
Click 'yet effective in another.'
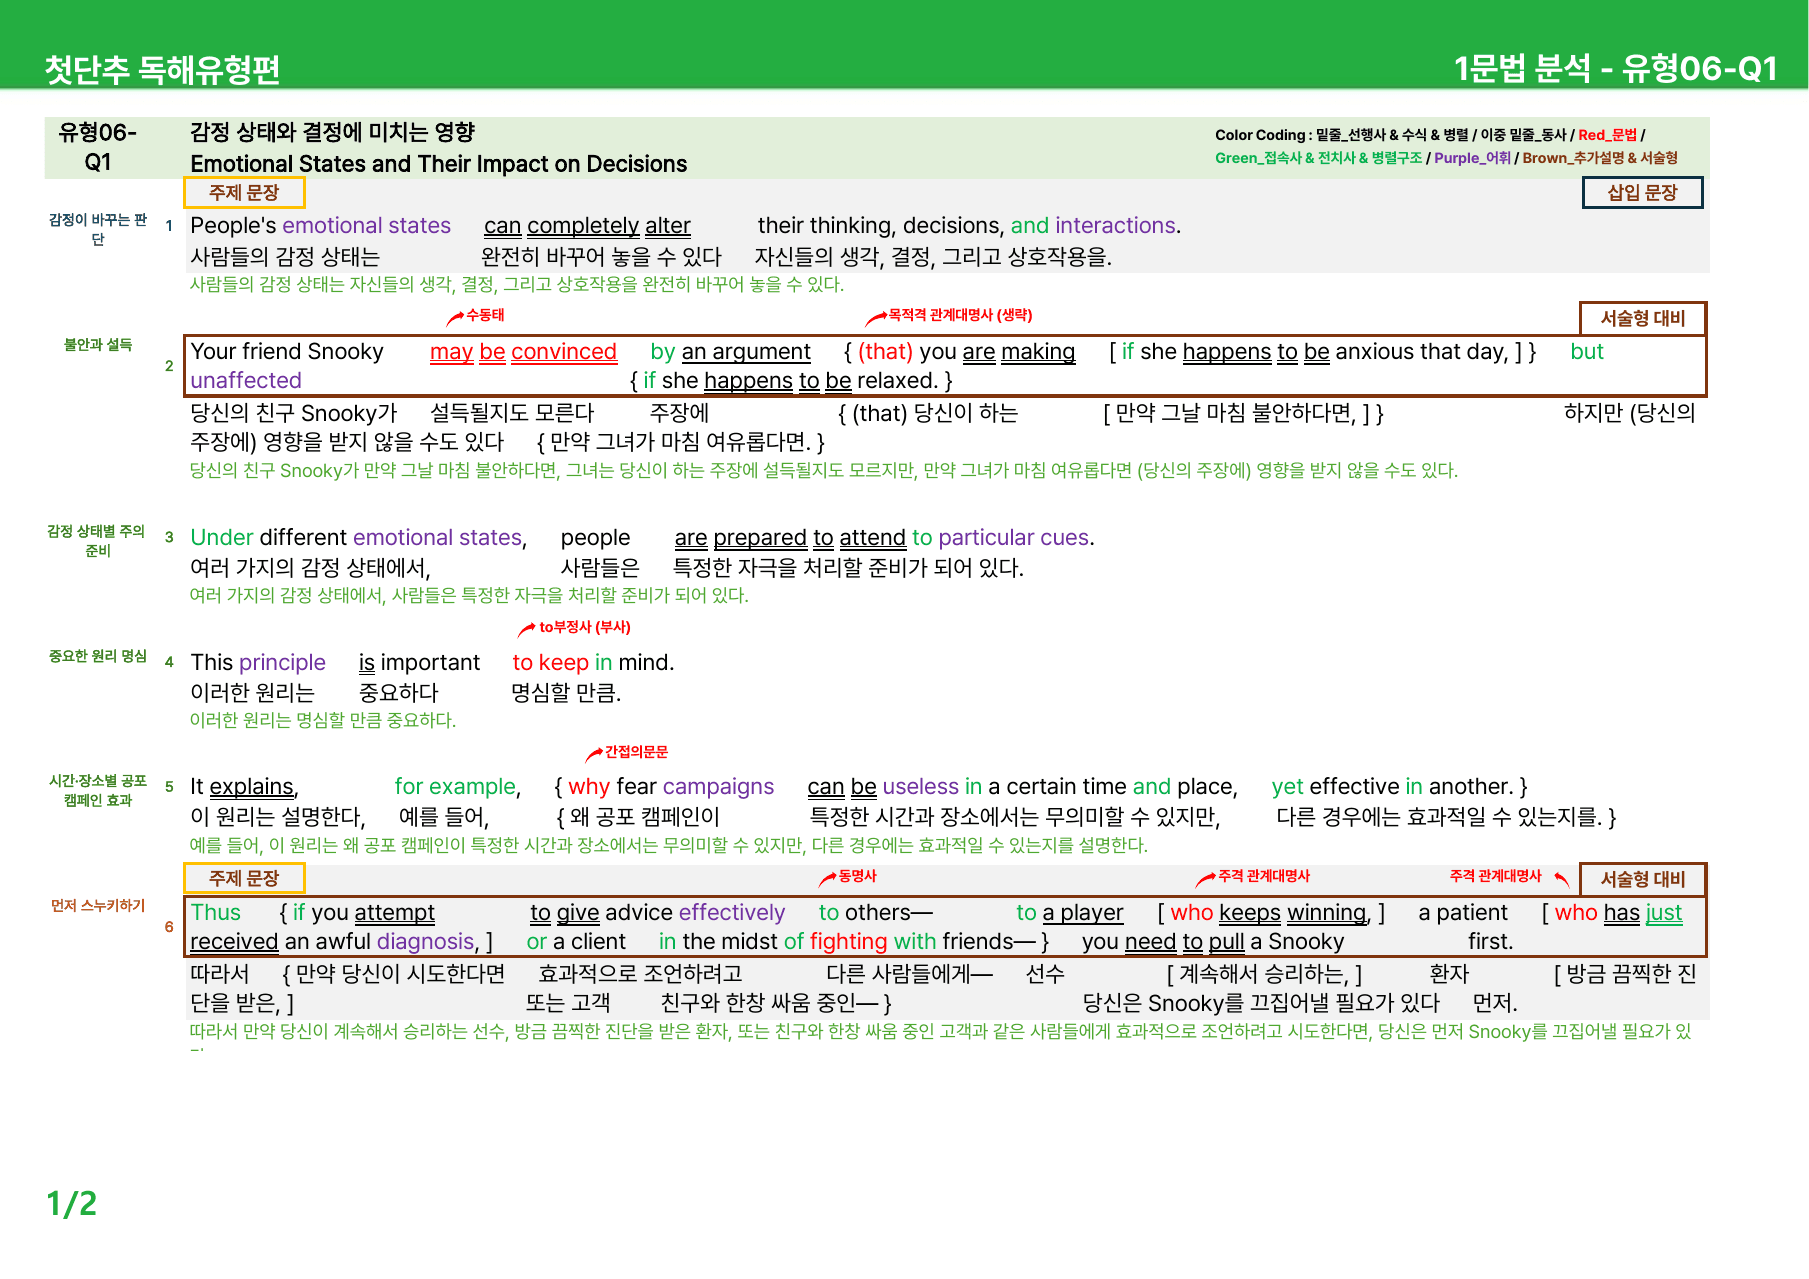point(1392,787)
